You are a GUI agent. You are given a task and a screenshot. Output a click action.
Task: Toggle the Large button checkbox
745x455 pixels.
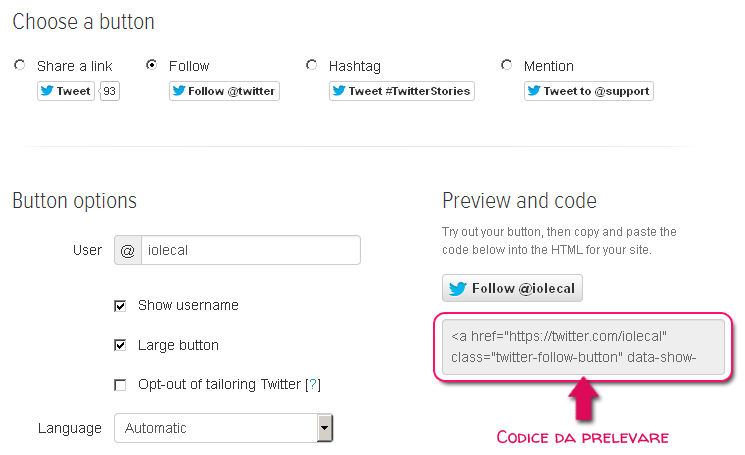pyautogui.click(x=120, y=345)
